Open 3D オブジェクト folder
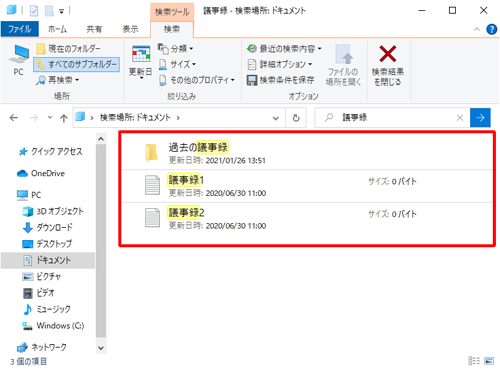 pos(53,211)
